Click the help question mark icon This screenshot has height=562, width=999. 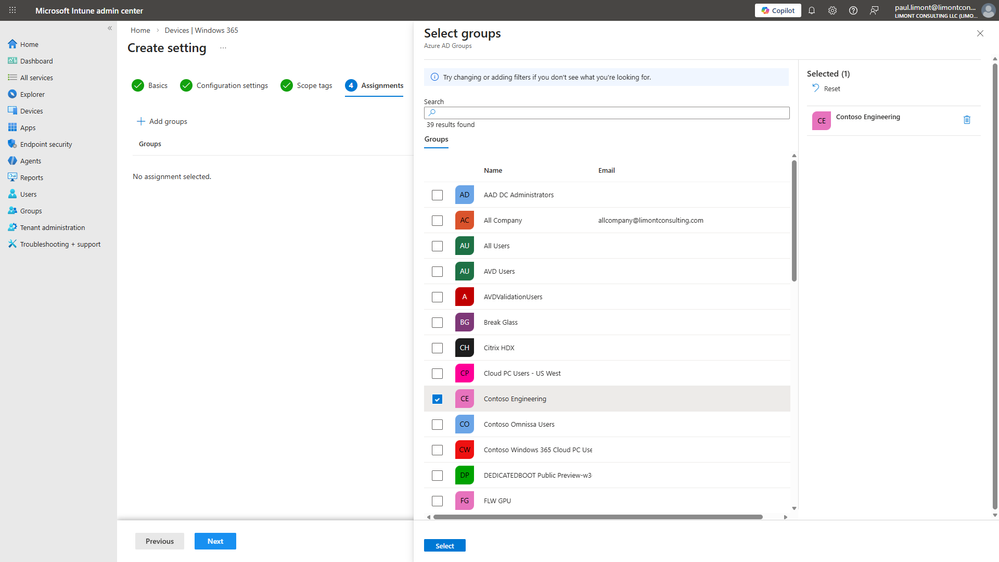[x=853, y=10]
